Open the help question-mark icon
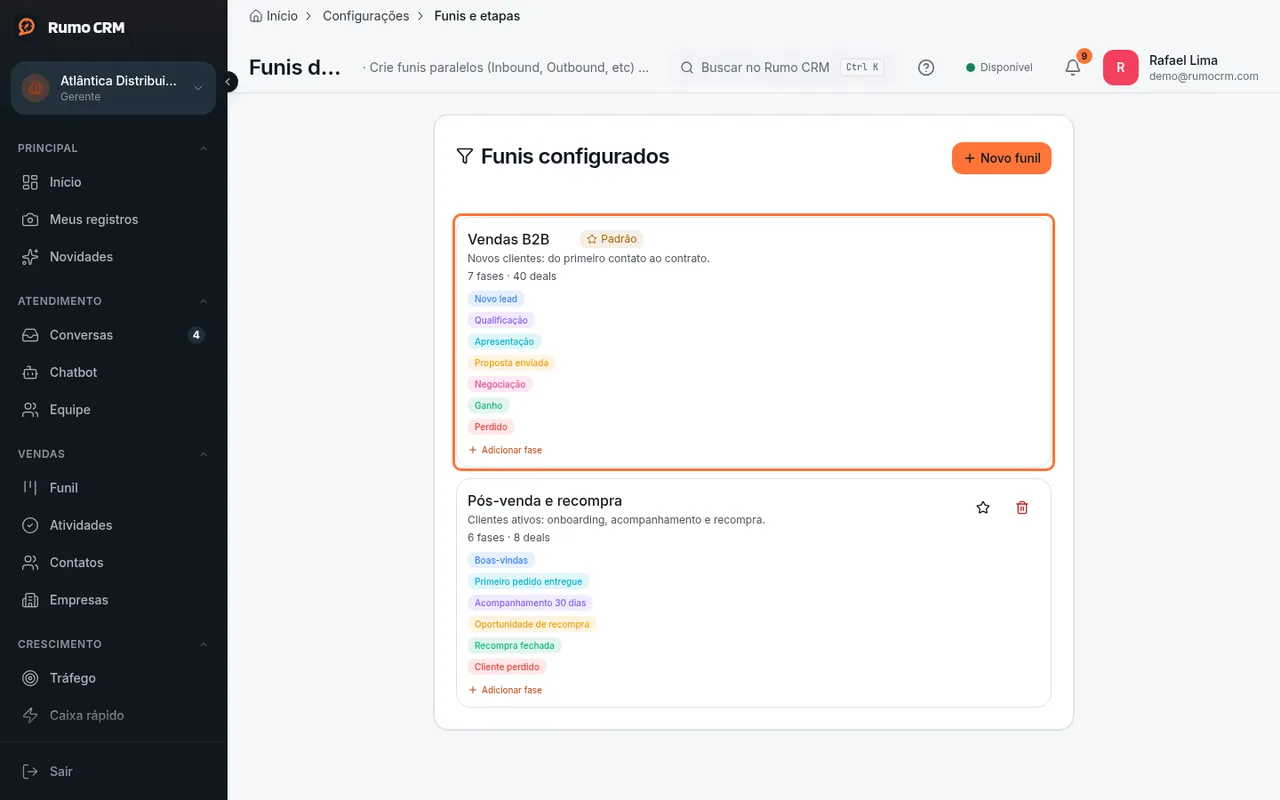The height and width of the screenshot is (800, 1280). click(x=926, y=68)
